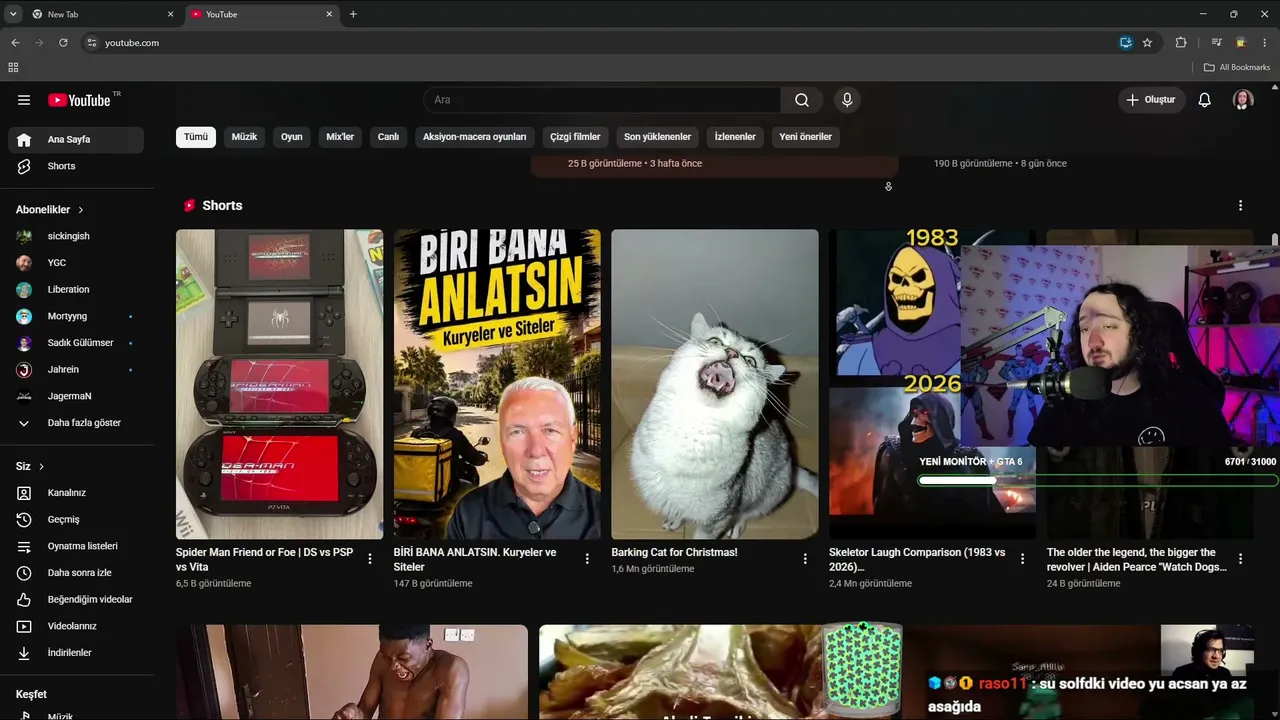Expand the Siz section chevron
The width and height of the screenshot is (1280, 720).
point(41,467)
